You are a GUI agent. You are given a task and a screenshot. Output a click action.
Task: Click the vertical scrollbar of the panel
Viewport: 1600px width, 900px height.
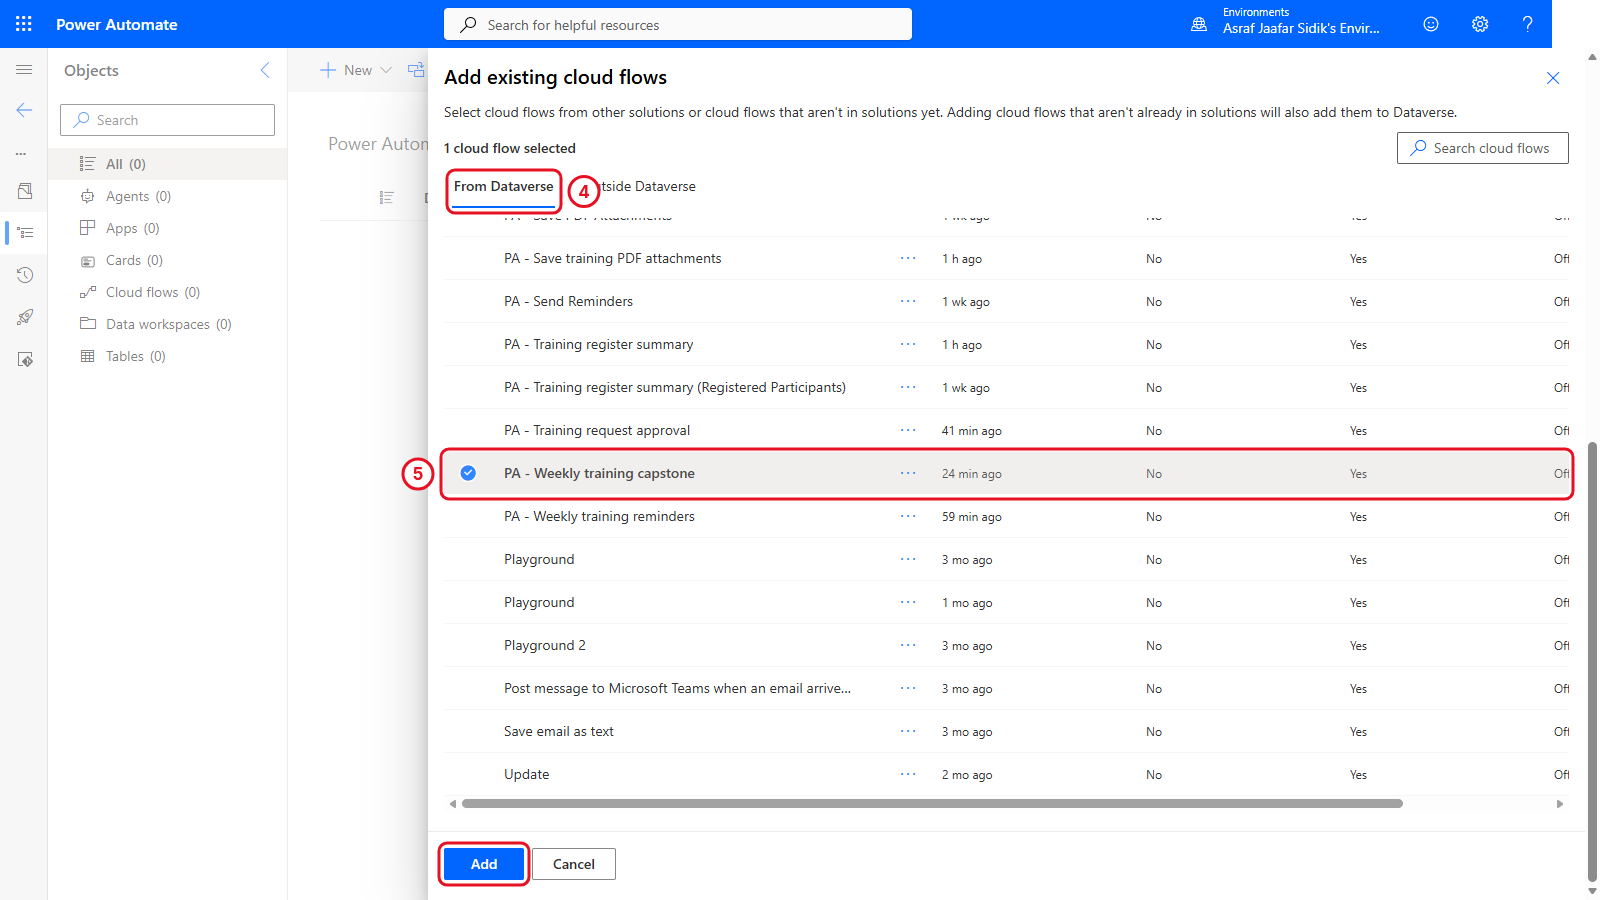coord(1592,660)
